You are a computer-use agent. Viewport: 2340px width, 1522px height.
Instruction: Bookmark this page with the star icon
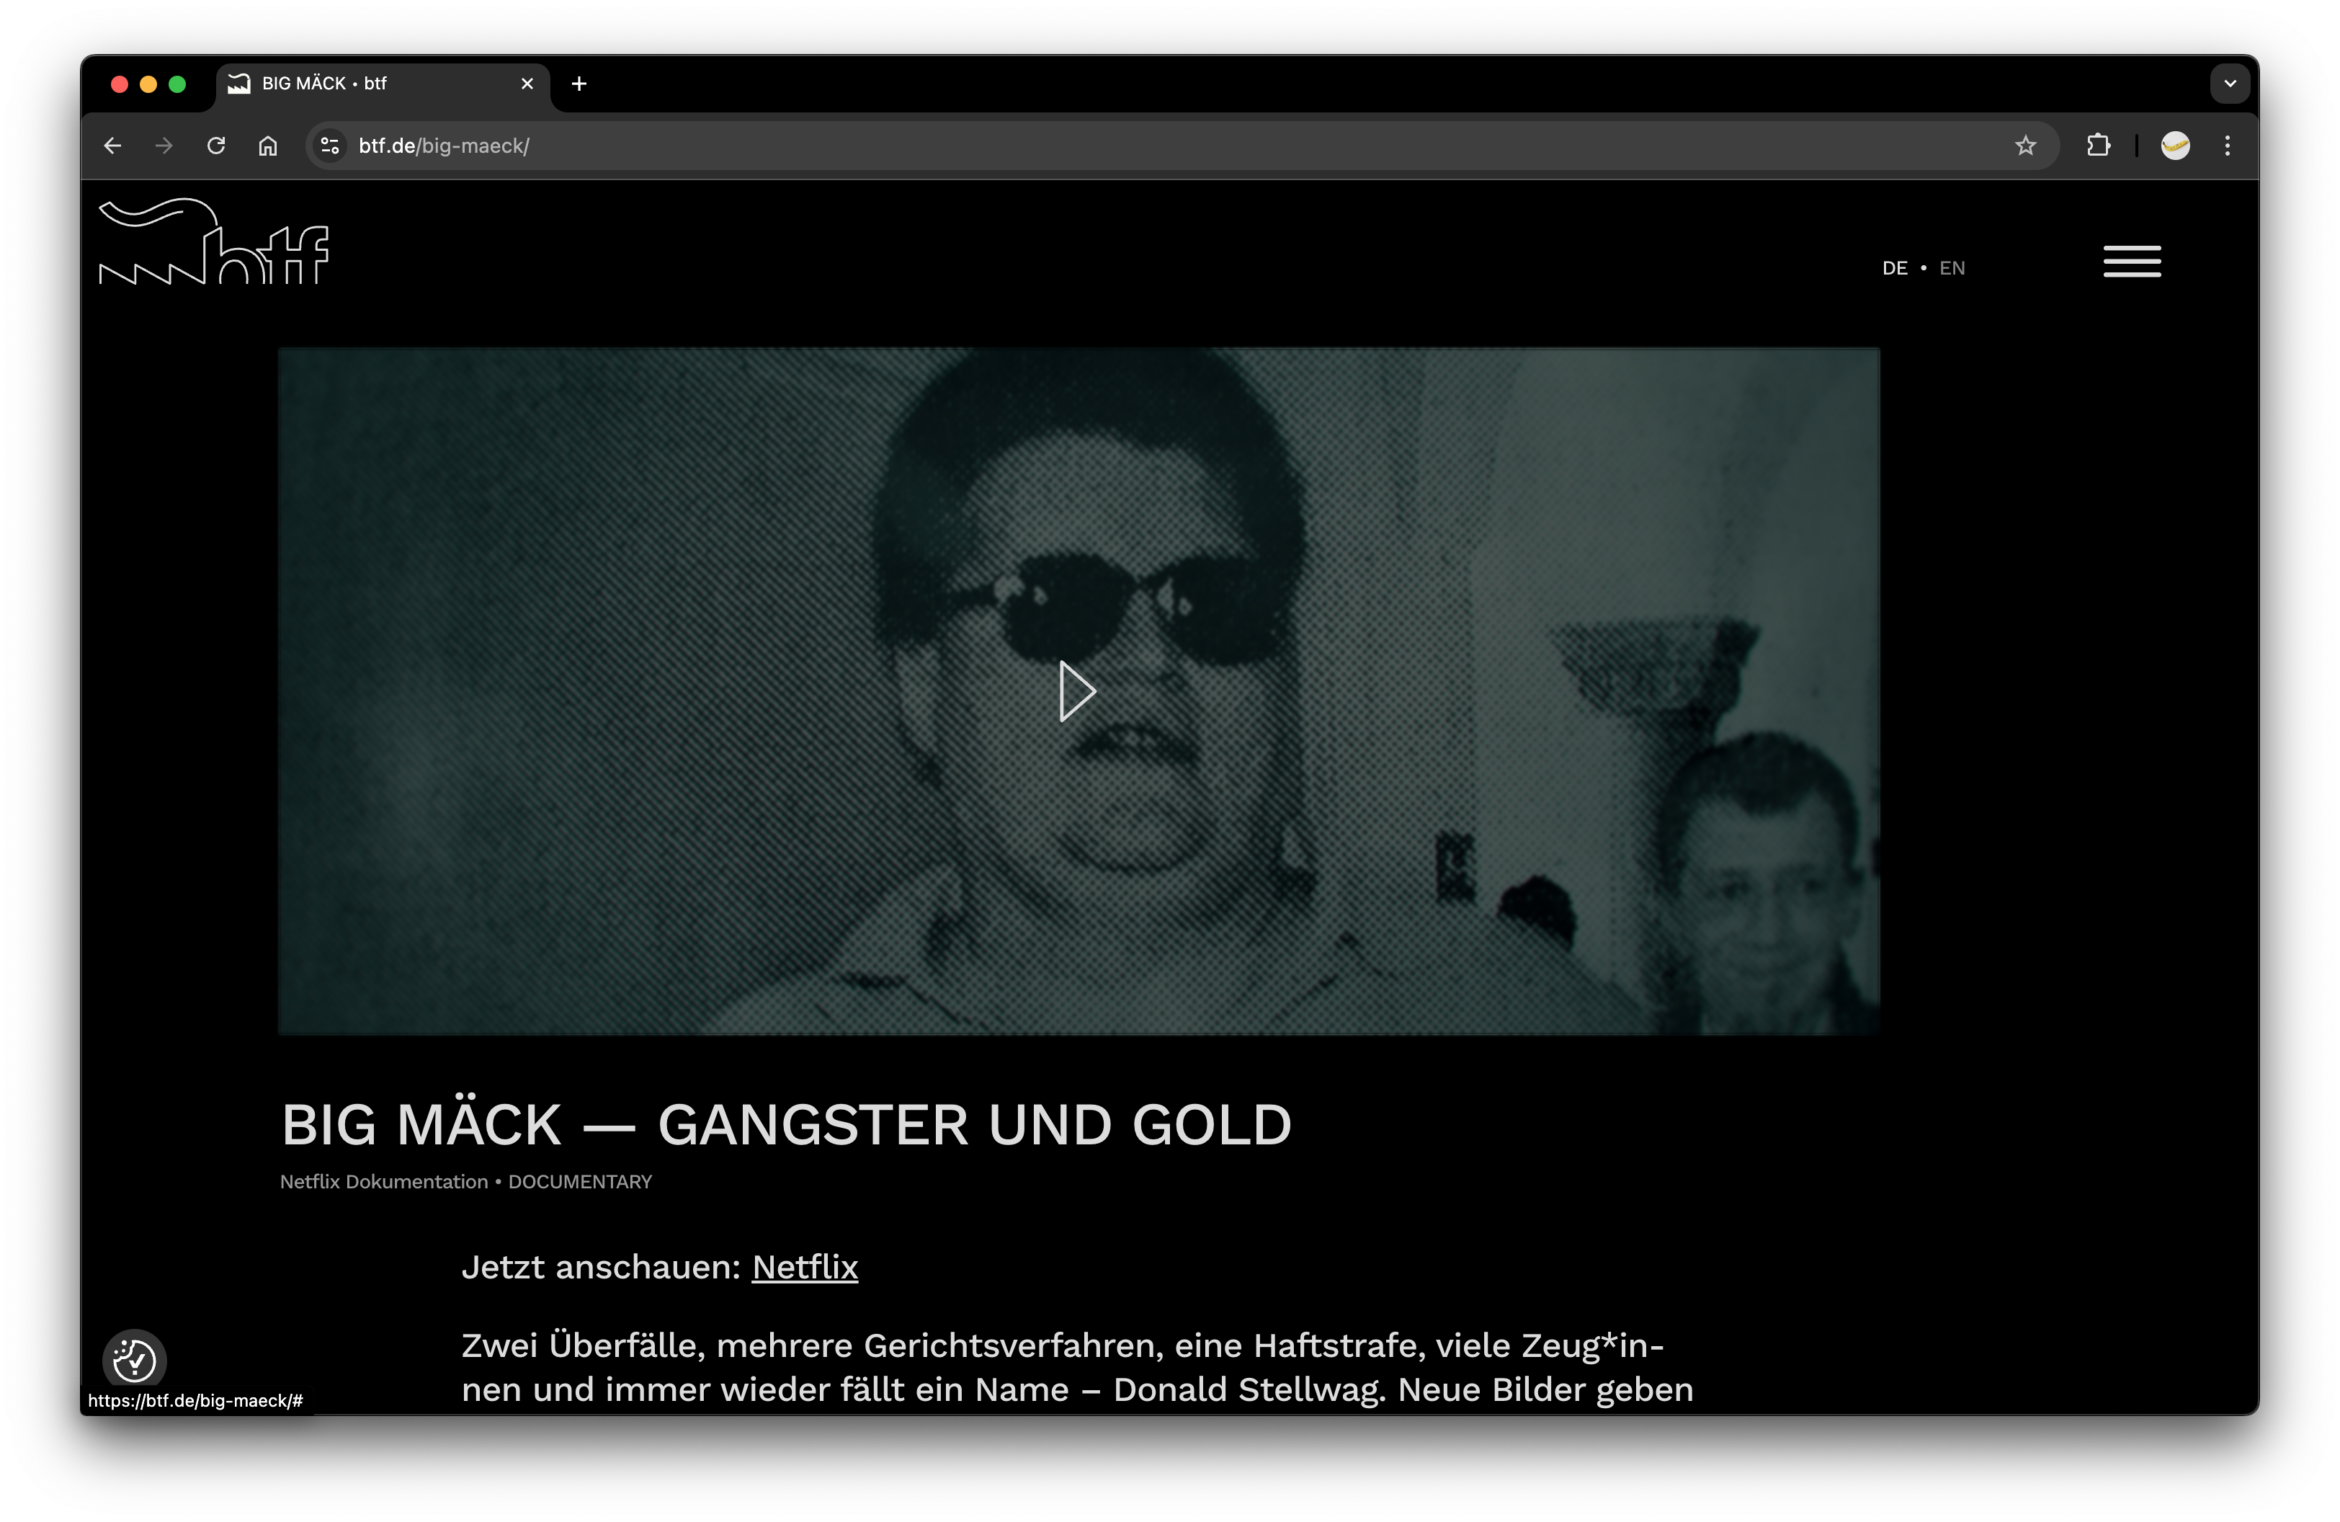click(x=2025, y=146)
